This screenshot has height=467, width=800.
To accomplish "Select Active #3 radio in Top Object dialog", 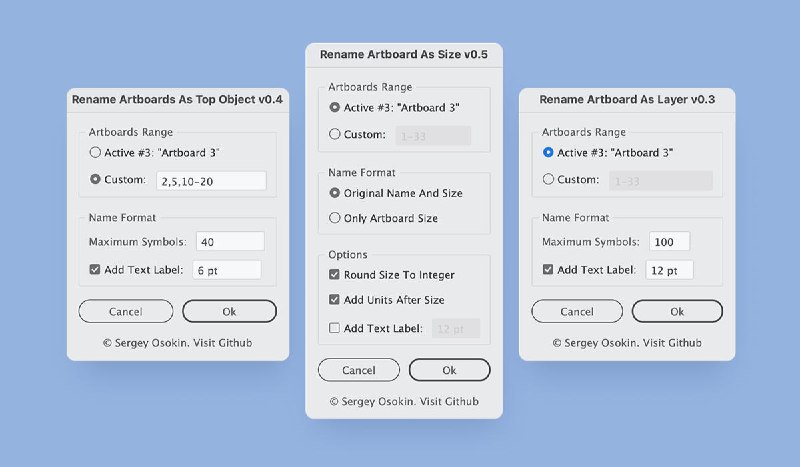I will (95, 152).
